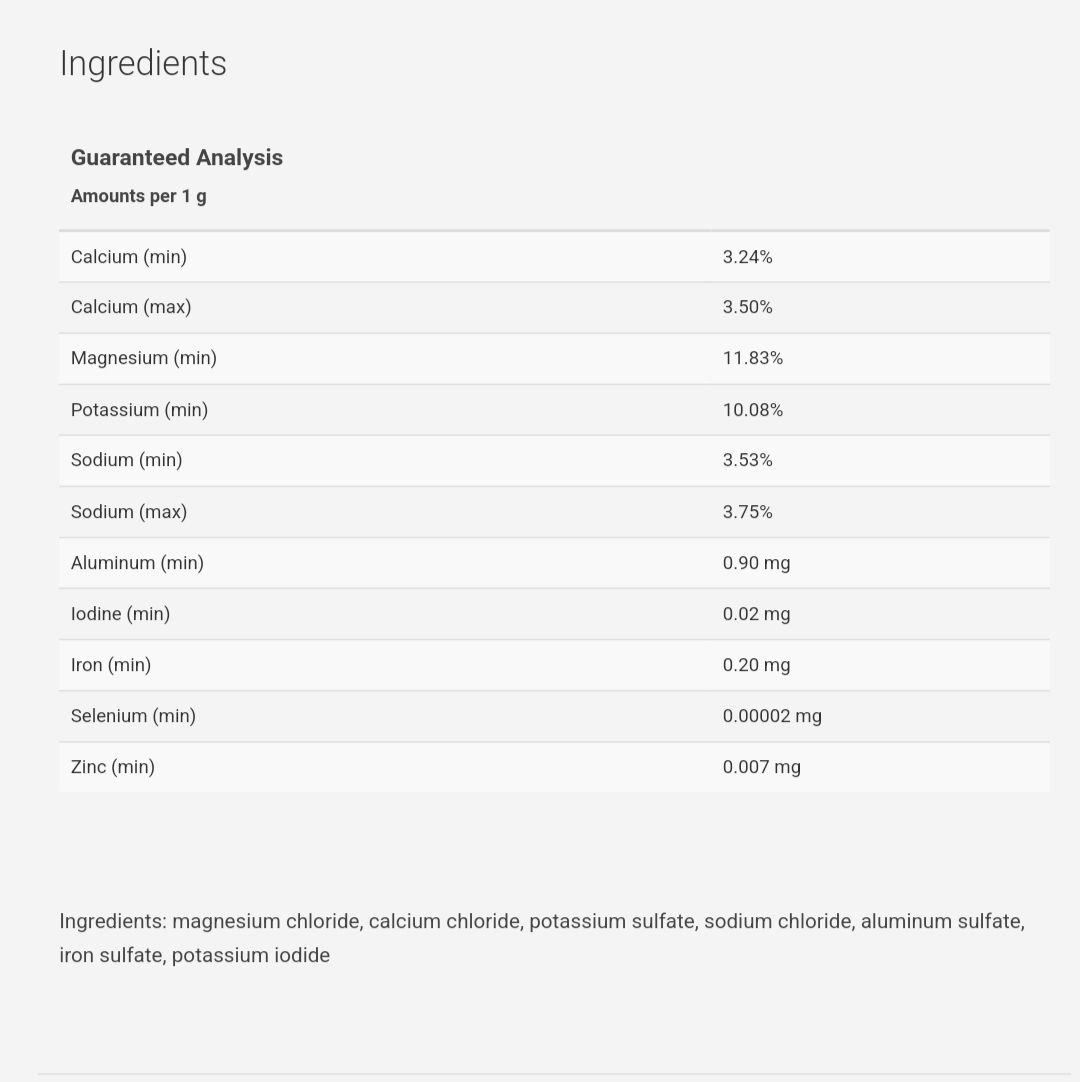This screenshot has height=1082, width=1080.
Task: Select the Calcium (min) row label
Action: tap(129, 257)
